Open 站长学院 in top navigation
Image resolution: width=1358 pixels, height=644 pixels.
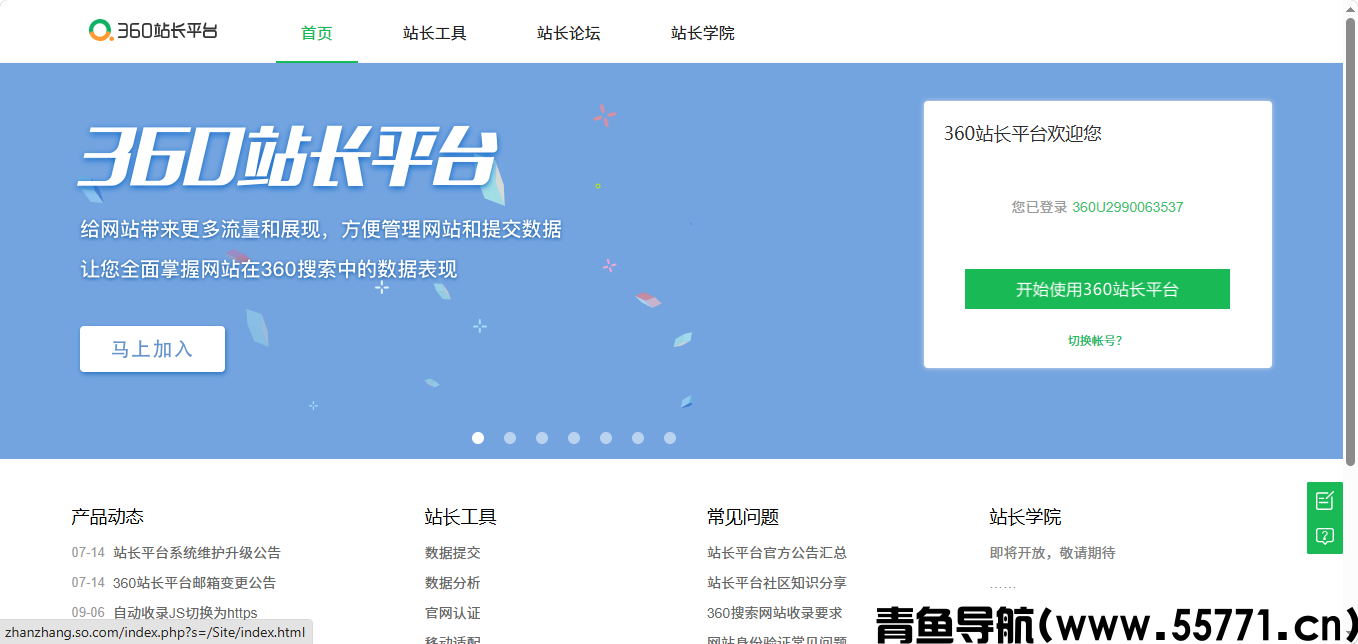pos(703,33)
